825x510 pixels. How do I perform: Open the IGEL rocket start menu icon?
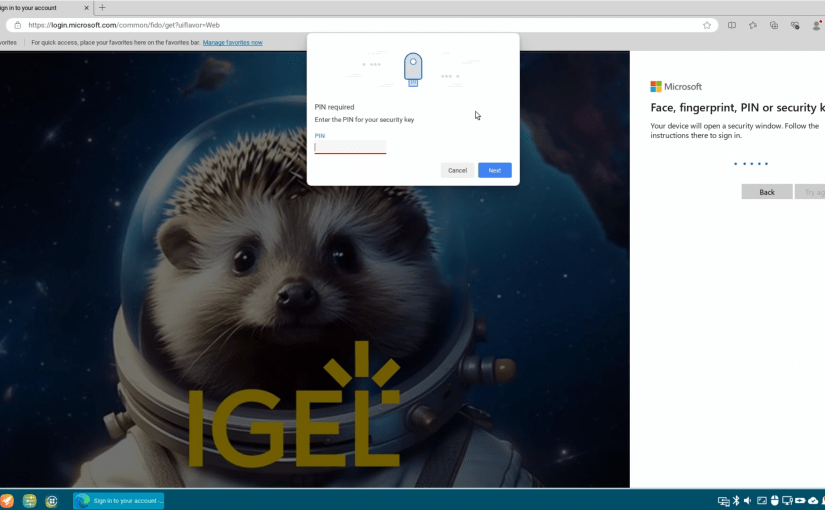tap(8, 501)
